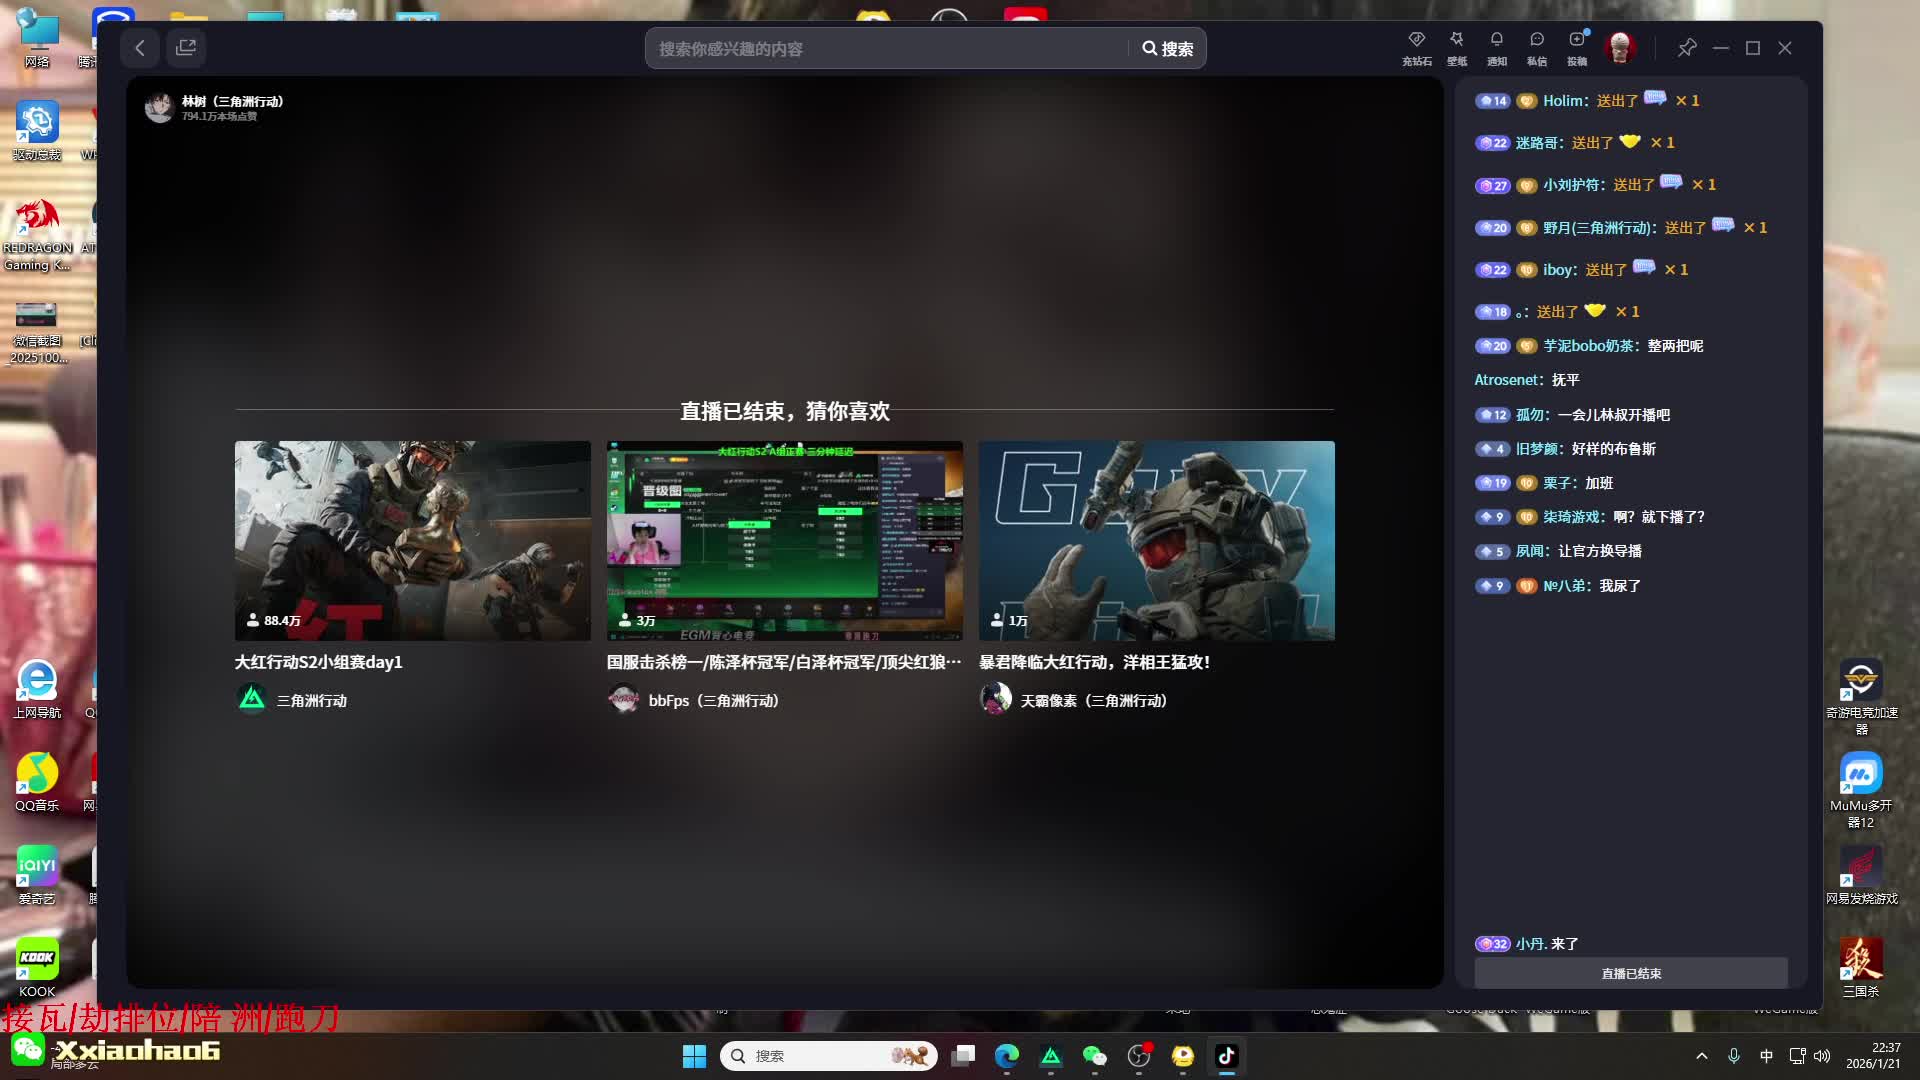Open the 壁纸 wallpaper icon
This screenshot has height=1080, width=1920.
pos(1457,47)
